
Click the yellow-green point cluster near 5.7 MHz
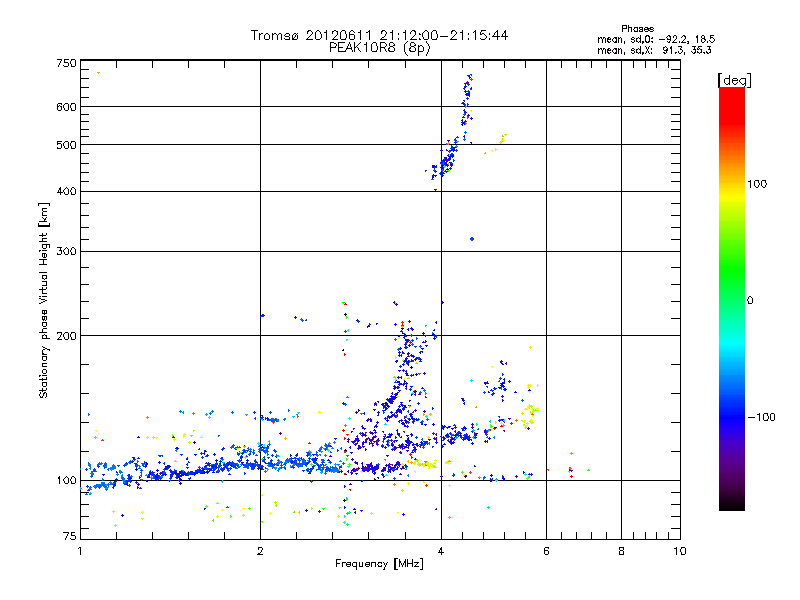pos(530,415)
